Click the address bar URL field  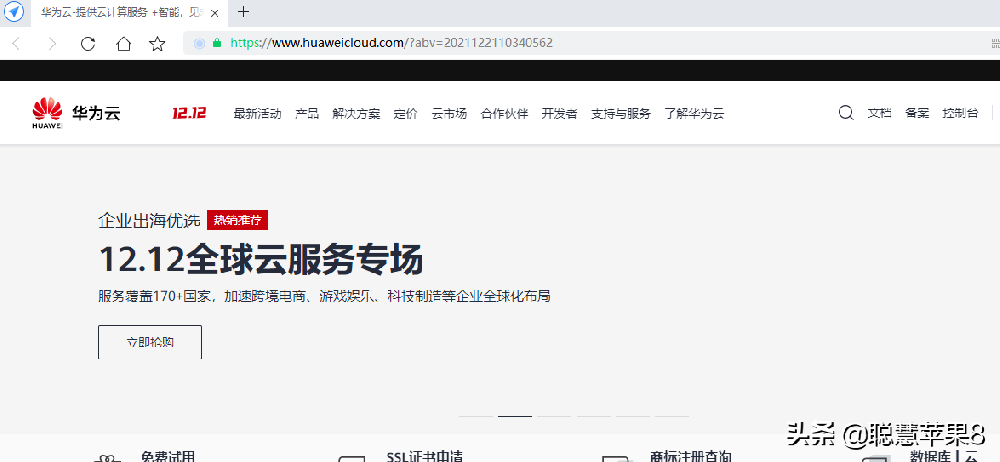(x=587, y=43)
